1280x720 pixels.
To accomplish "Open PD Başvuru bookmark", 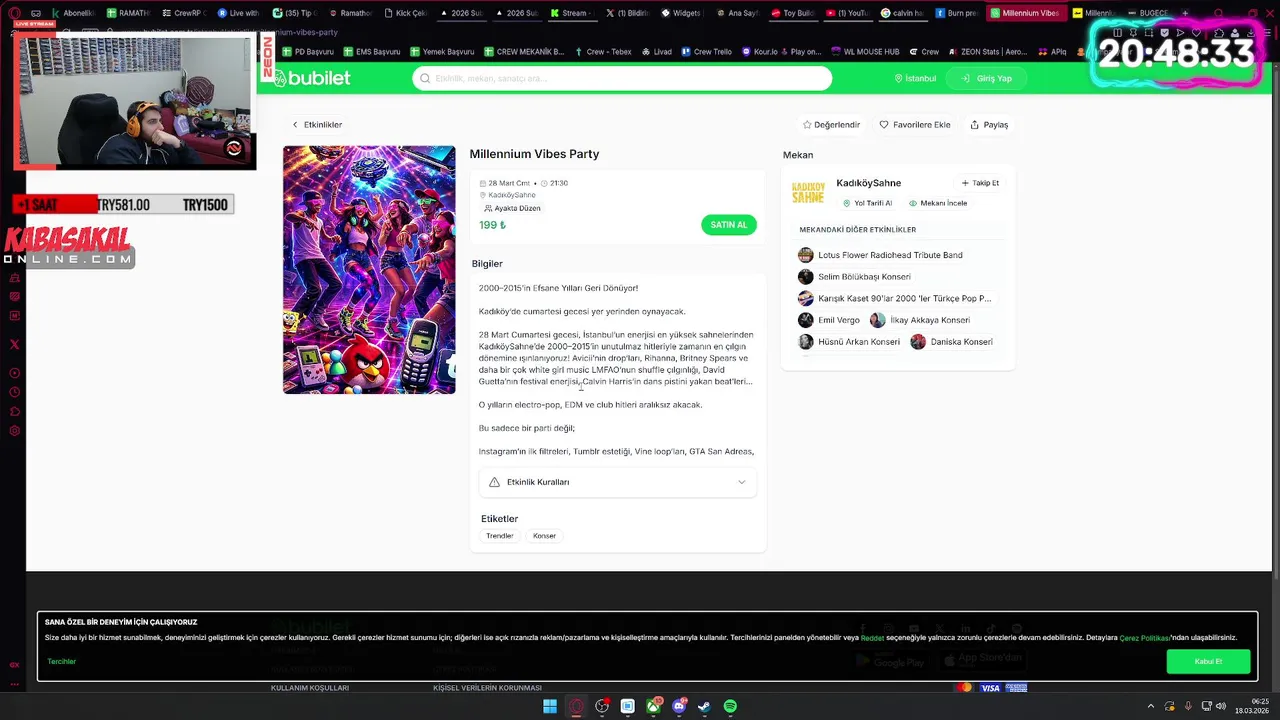I will [307, 51].
